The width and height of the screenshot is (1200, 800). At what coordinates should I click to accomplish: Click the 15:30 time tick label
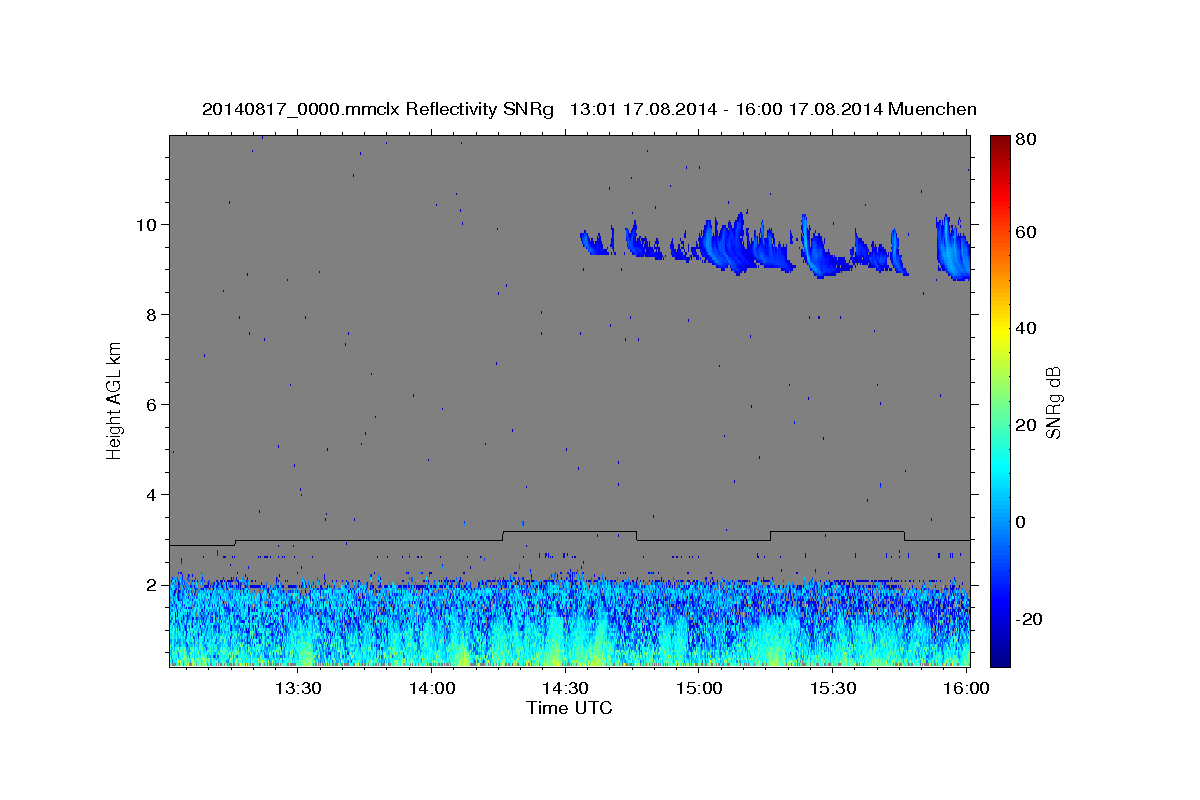[x=833, y=688]
